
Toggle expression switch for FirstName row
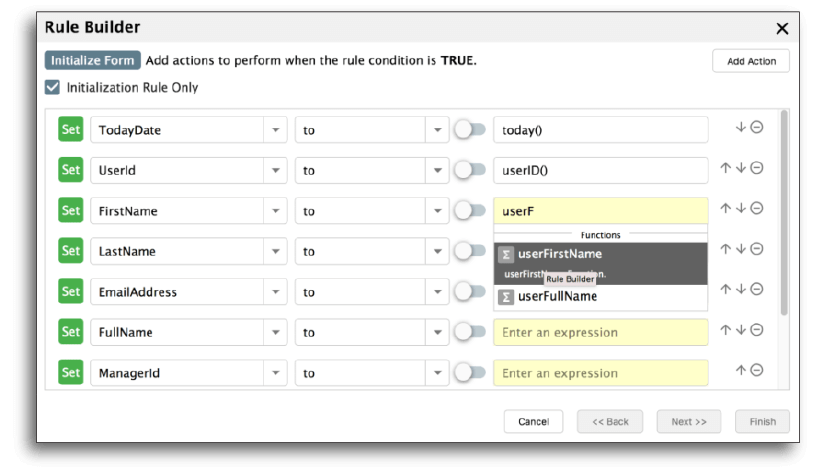(x=470, y=210)
